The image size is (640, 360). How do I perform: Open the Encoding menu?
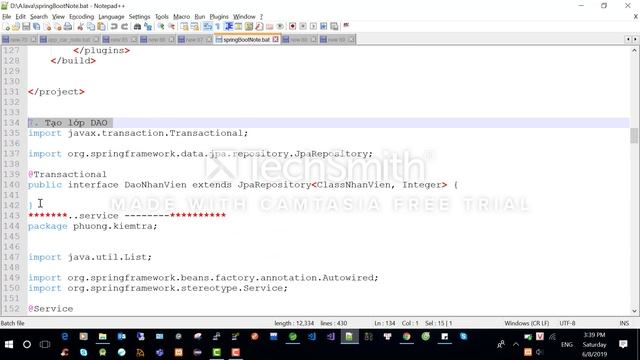(82, 17)
